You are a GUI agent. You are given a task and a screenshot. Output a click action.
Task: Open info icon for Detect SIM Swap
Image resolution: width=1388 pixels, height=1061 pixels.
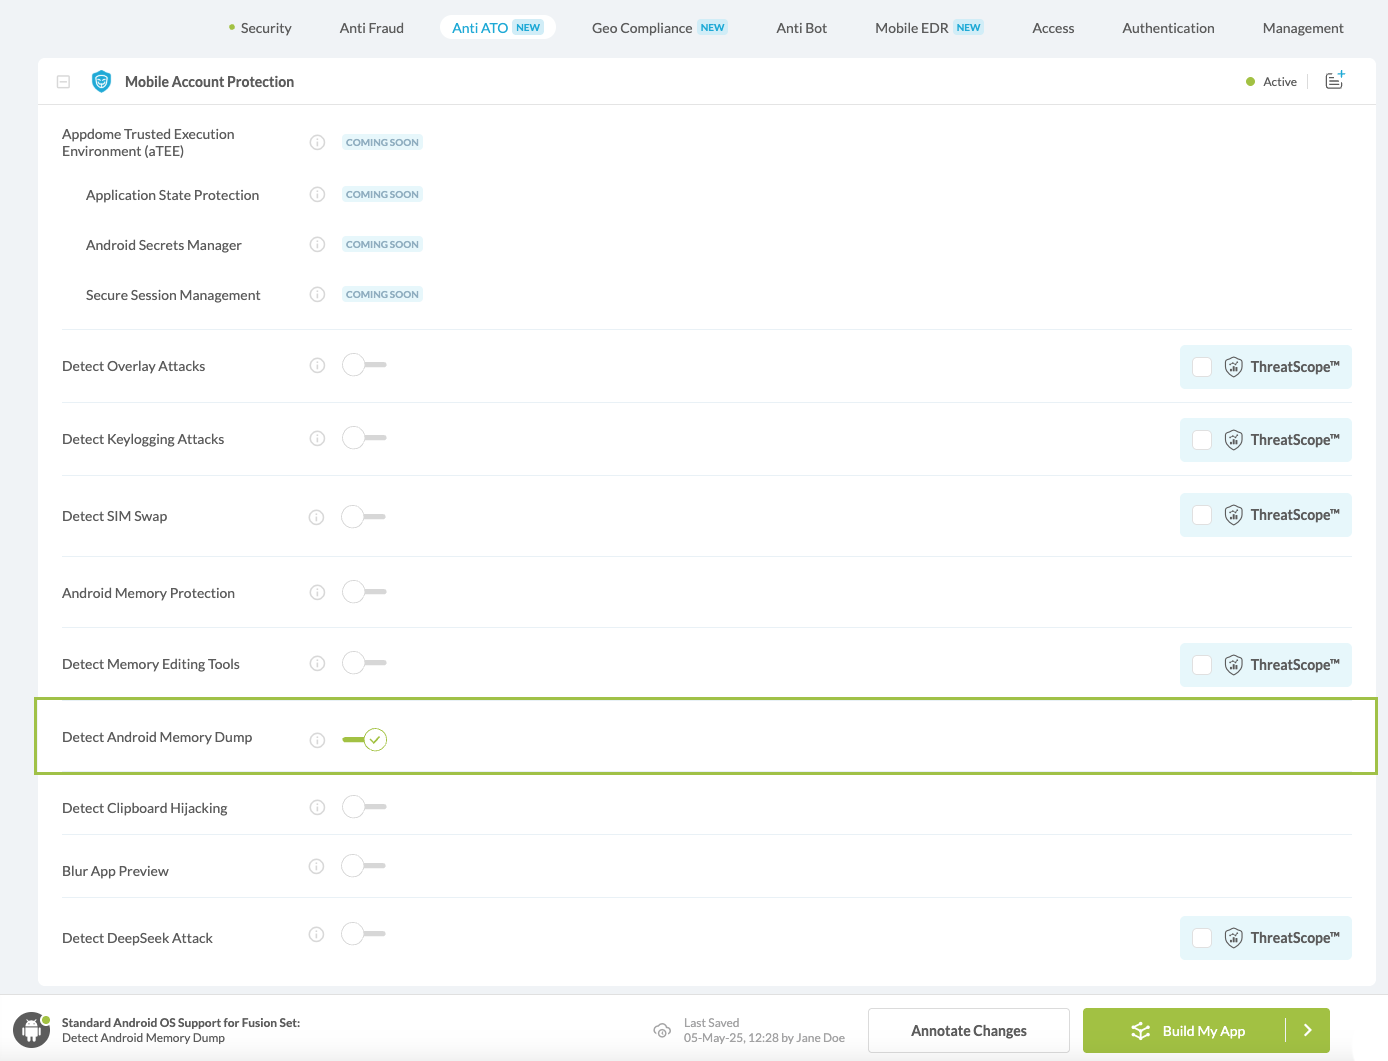317,517
